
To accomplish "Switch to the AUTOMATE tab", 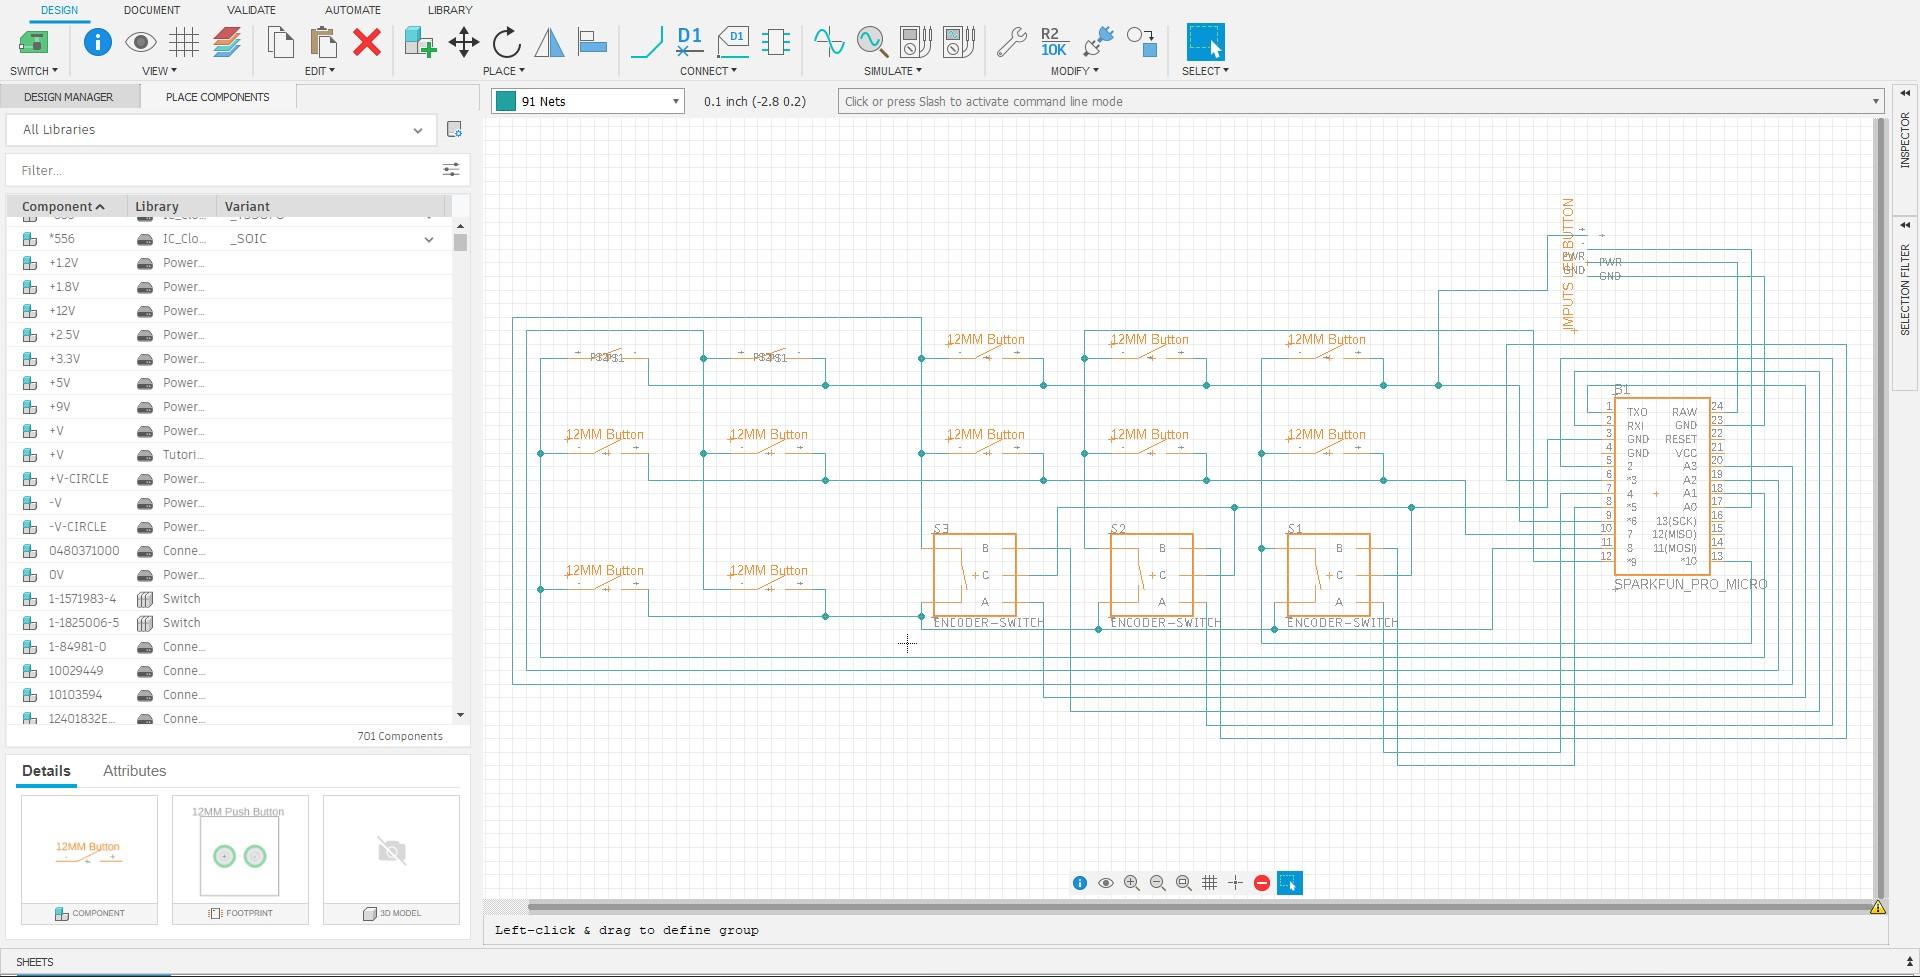I will pos(352,10).
